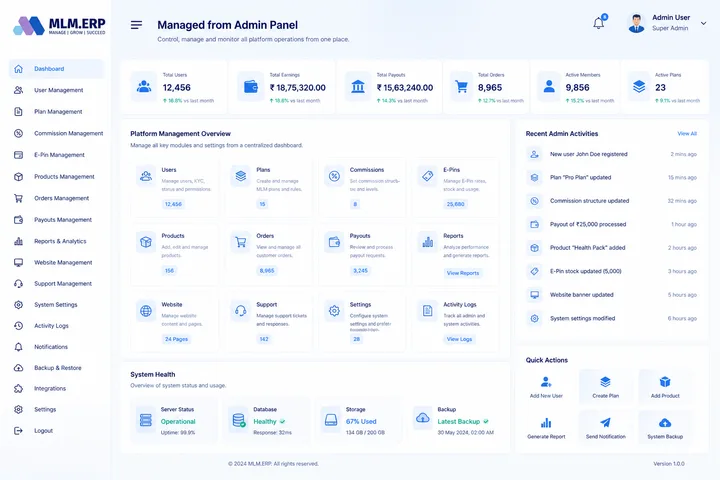Click the Send Notification quick action
The height and width of the screenshot is (480, 720).
(x=605, y=428)
